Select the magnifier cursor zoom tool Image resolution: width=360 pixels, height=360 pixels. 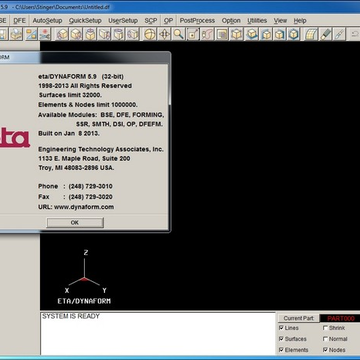pos(179,34)
